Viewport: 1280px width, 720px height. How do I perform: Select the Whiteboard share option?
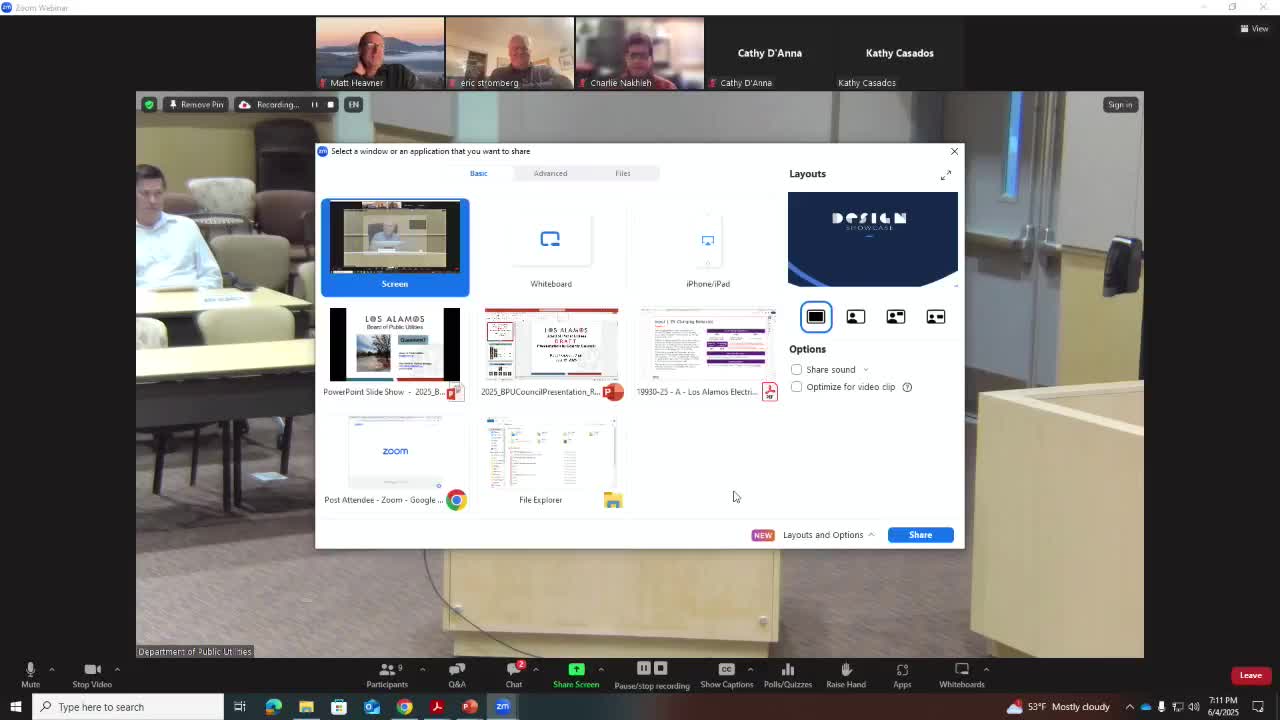click(x=551, y=247)
